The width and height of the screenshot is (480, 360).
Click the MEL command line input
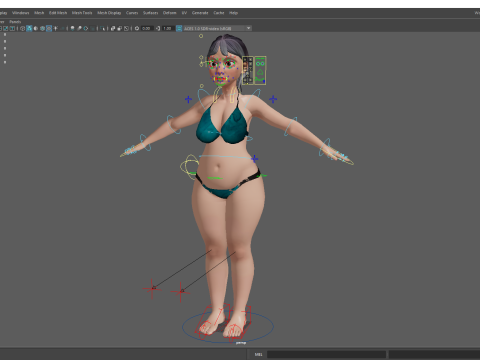(326, 354)
